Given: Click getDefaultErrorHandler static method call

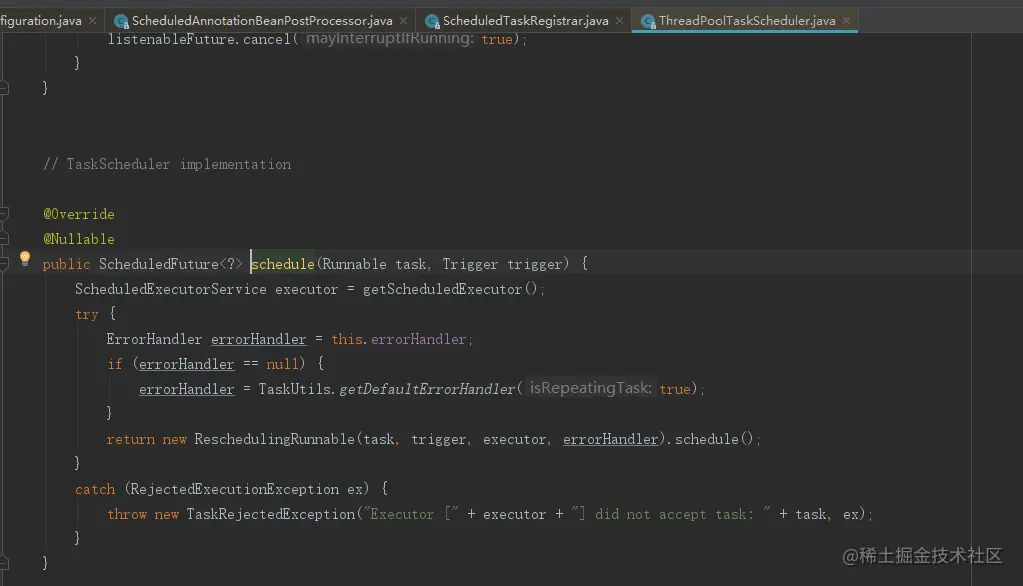Looking at the screenshot, I should pos(427,390).
